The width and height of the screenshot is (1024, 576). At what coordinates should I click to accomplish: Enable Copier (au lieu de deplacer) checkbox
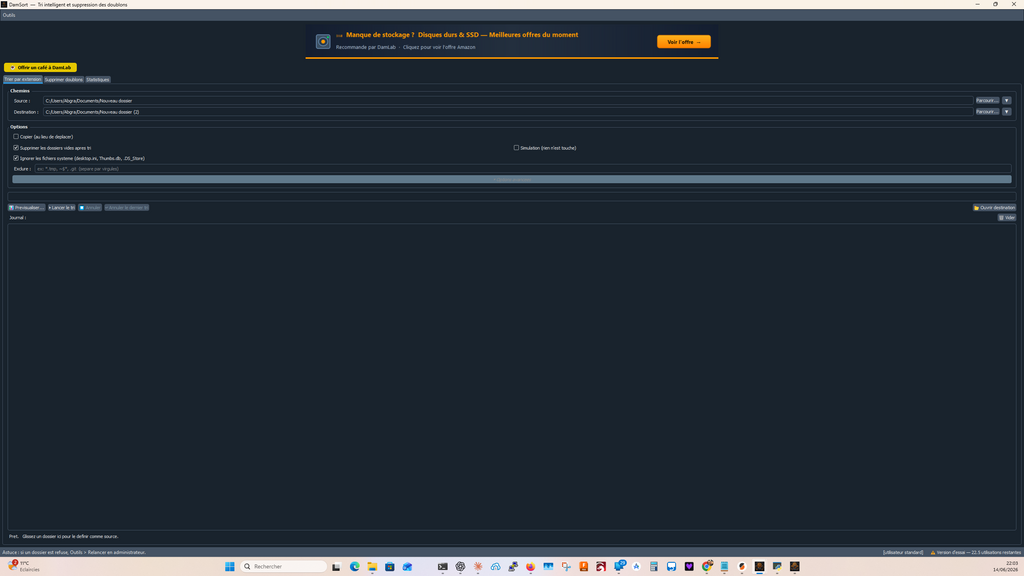pos(16,136)
